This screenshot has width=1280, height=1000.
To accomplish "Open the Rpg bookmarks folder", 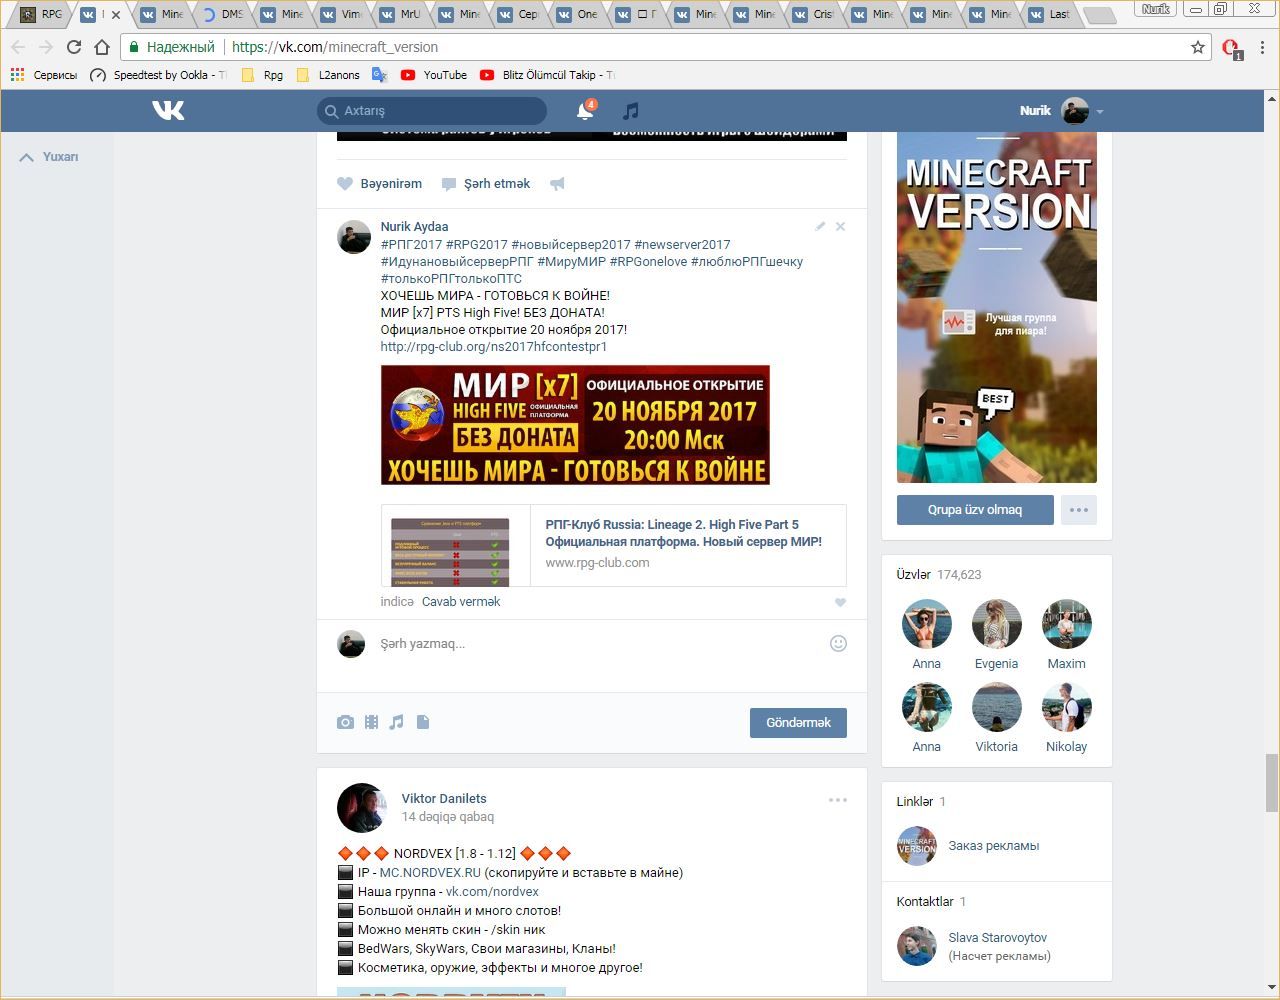I will (262, 75).
